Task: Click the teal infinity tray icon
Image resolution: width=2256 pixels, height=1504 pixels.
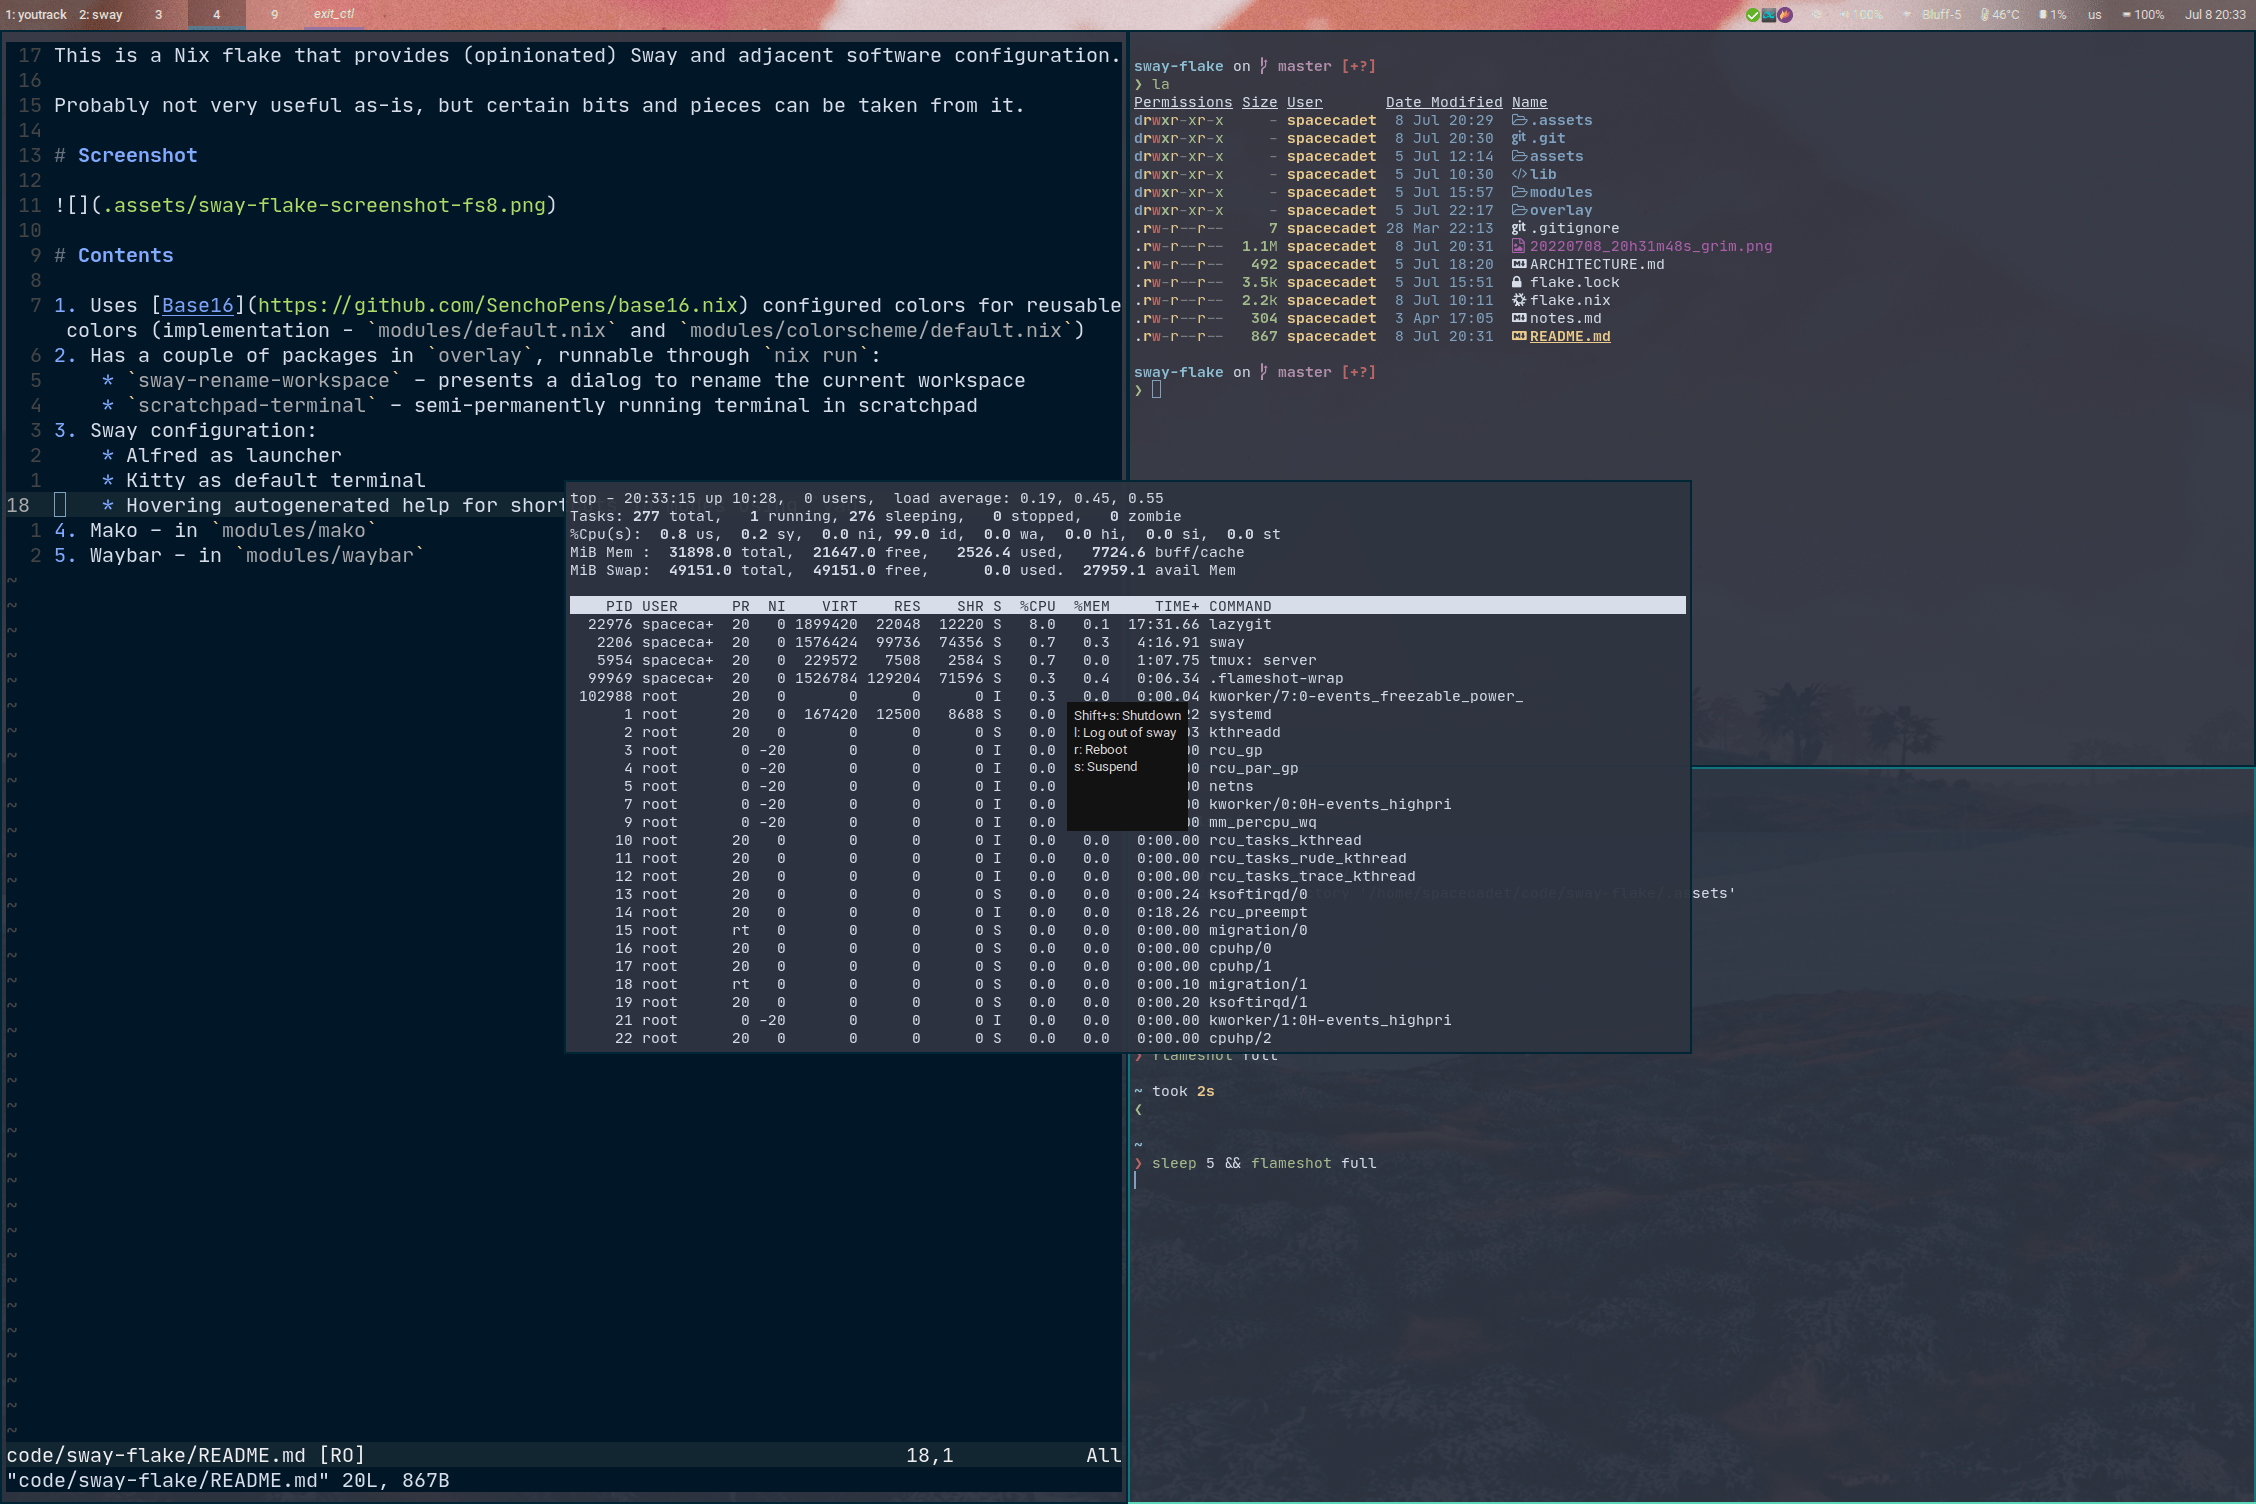Action: point(1769,15)
